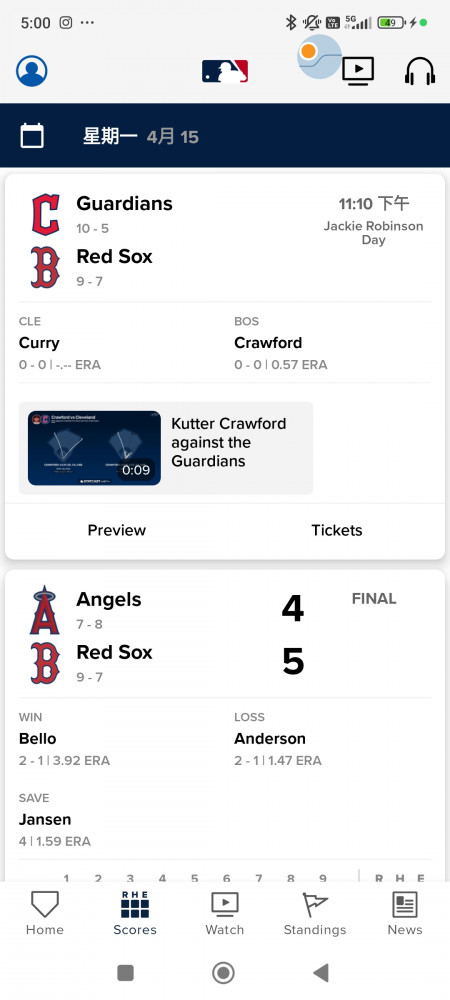
Task: Open the user profile icon
Action: click(x=32, y=71)
